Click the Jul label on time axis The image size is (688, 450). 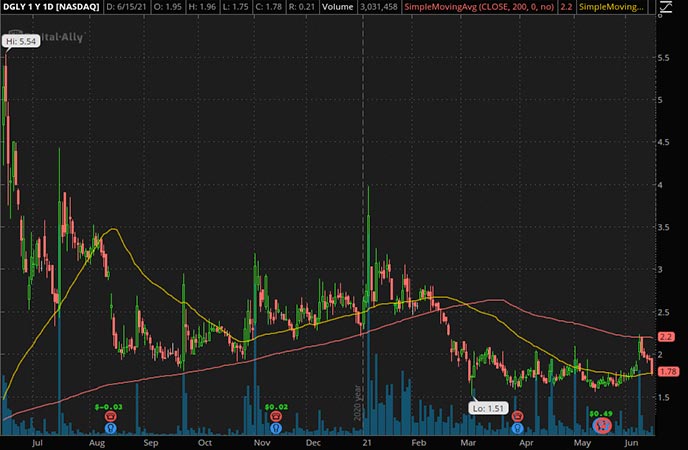[x=37, y=443]
